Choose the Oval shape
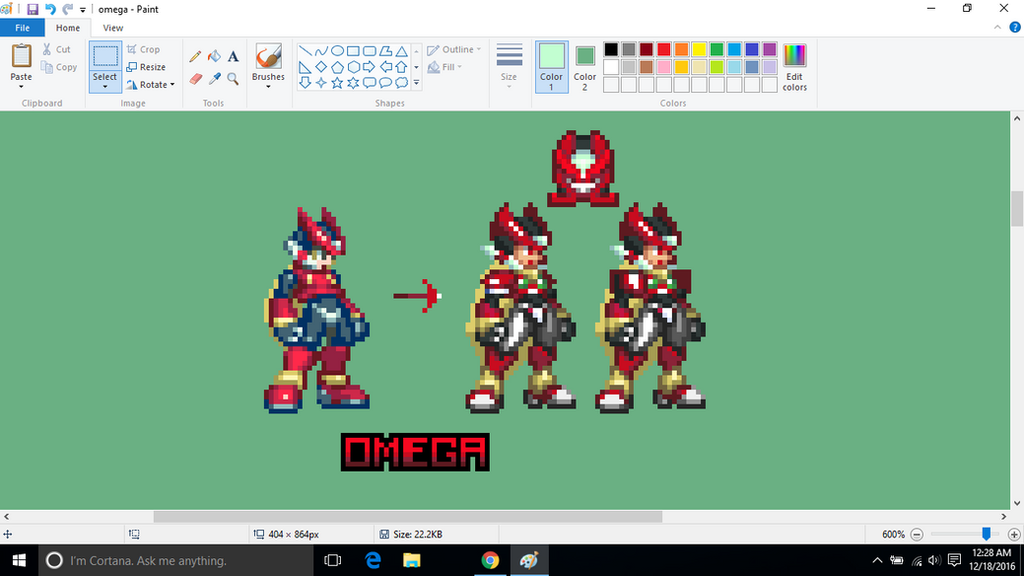 (x=337, y=51)
